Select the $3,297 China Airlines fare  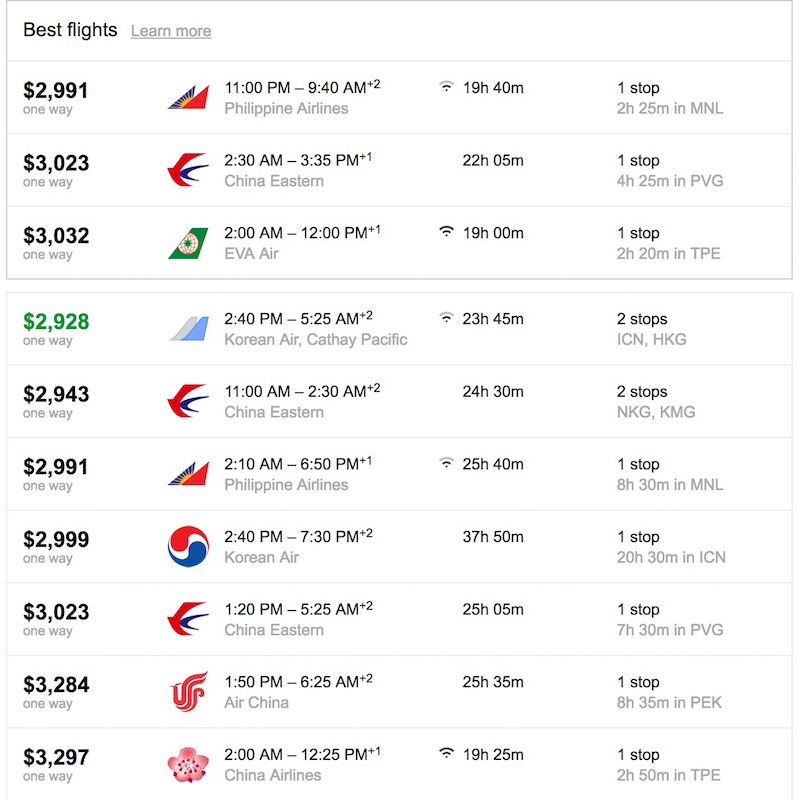click(56, 757)
